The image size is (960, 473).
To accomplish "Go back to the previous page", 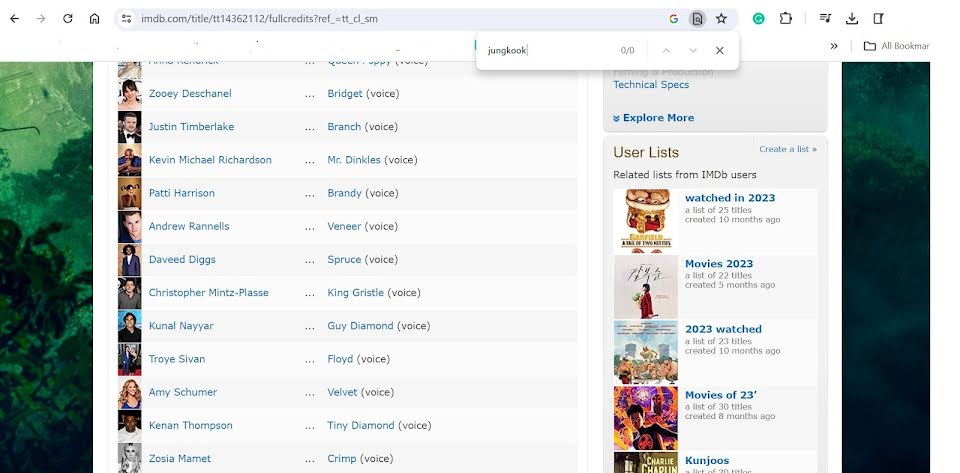I will click(x=14, y=18).
